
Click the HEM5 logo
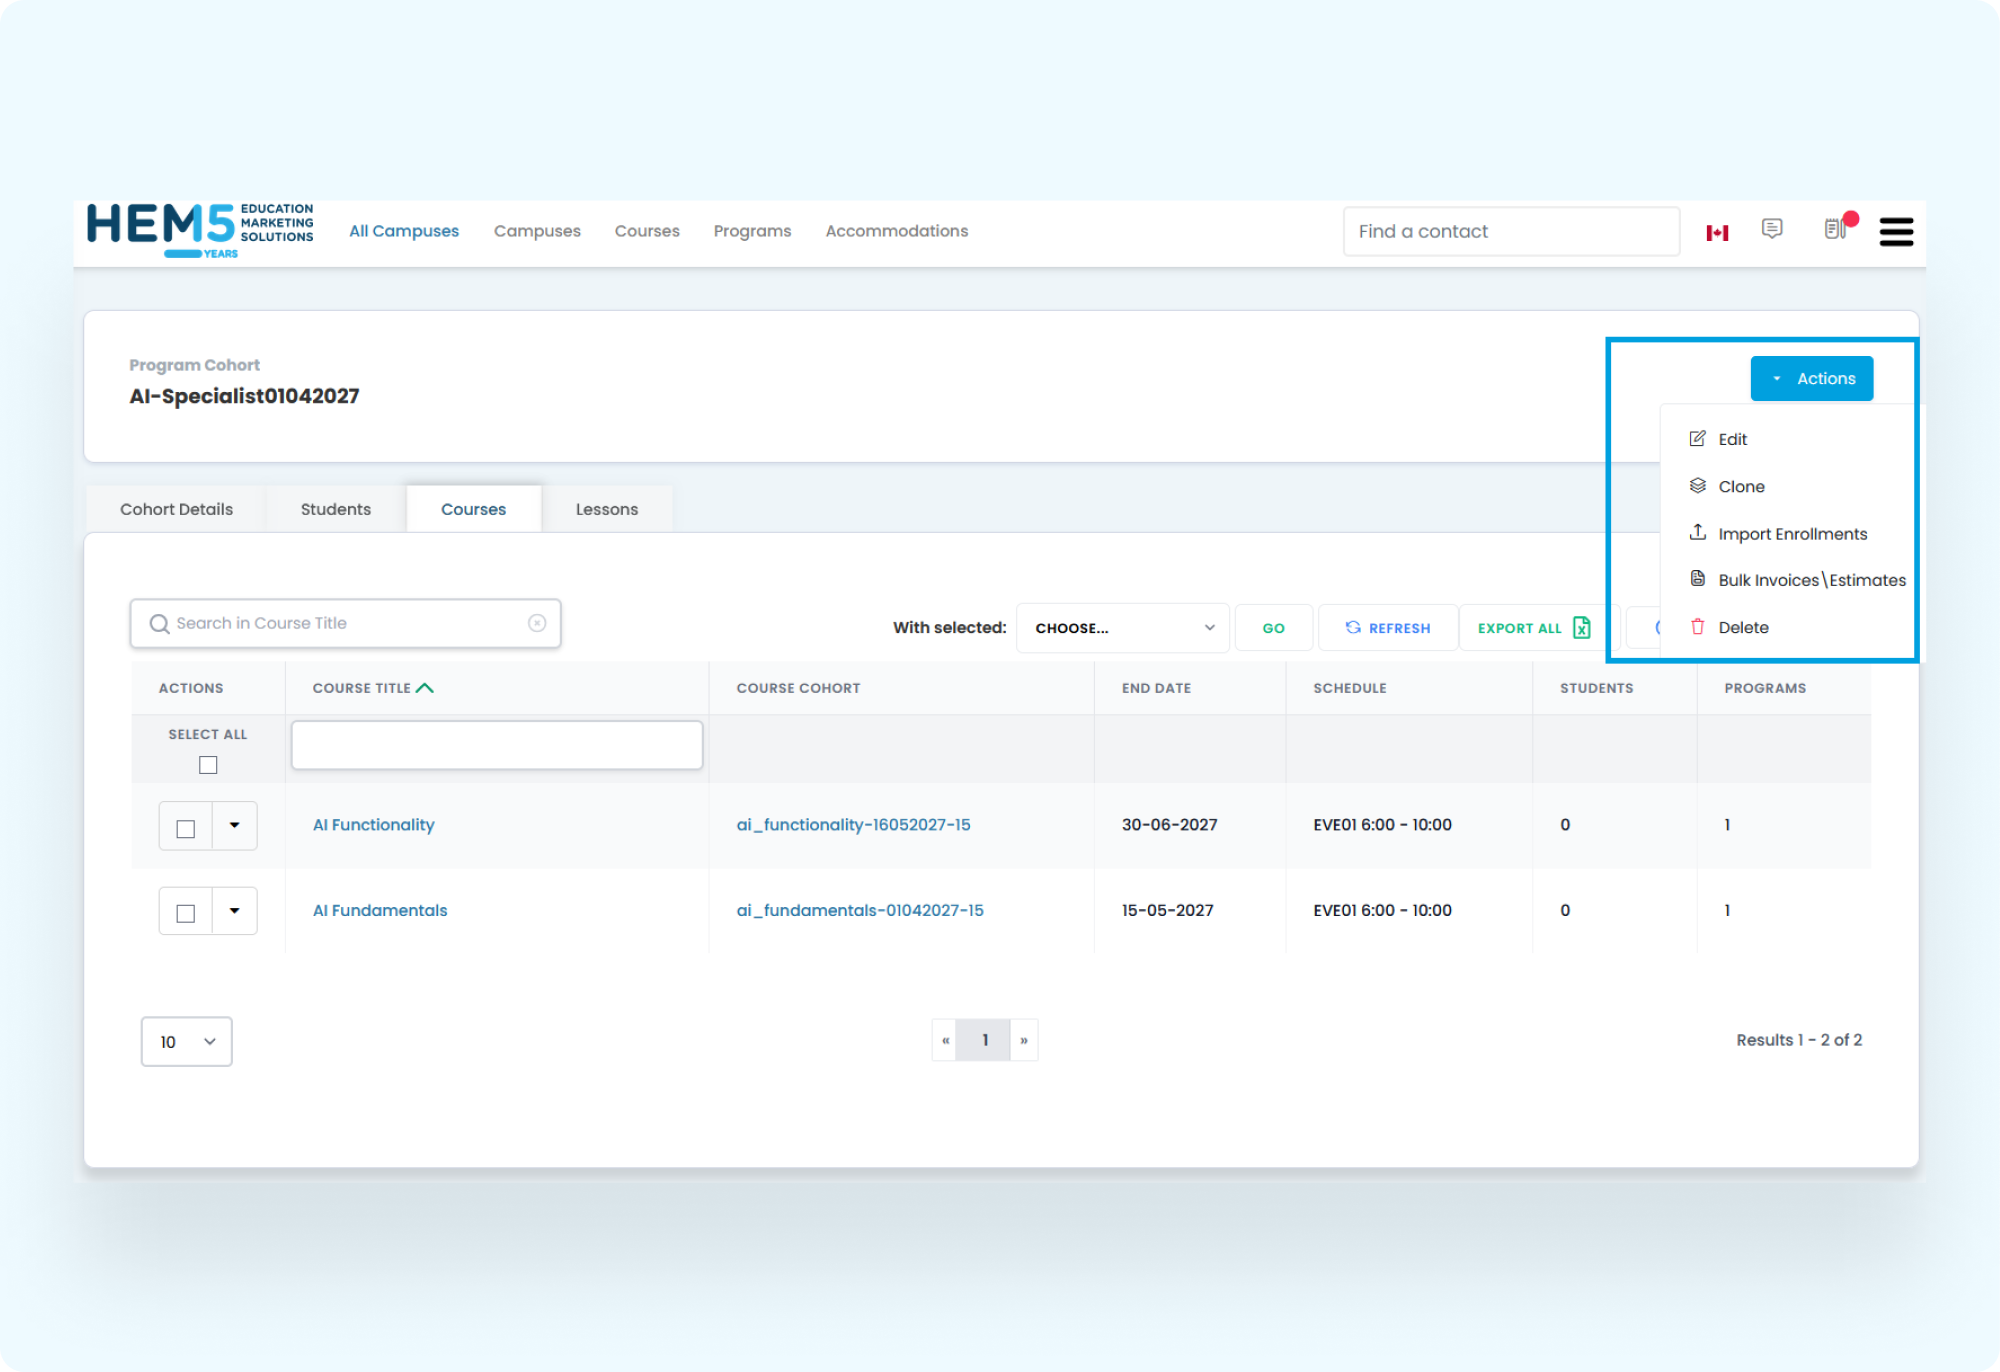pyautogui.click(x=200, y=230)
